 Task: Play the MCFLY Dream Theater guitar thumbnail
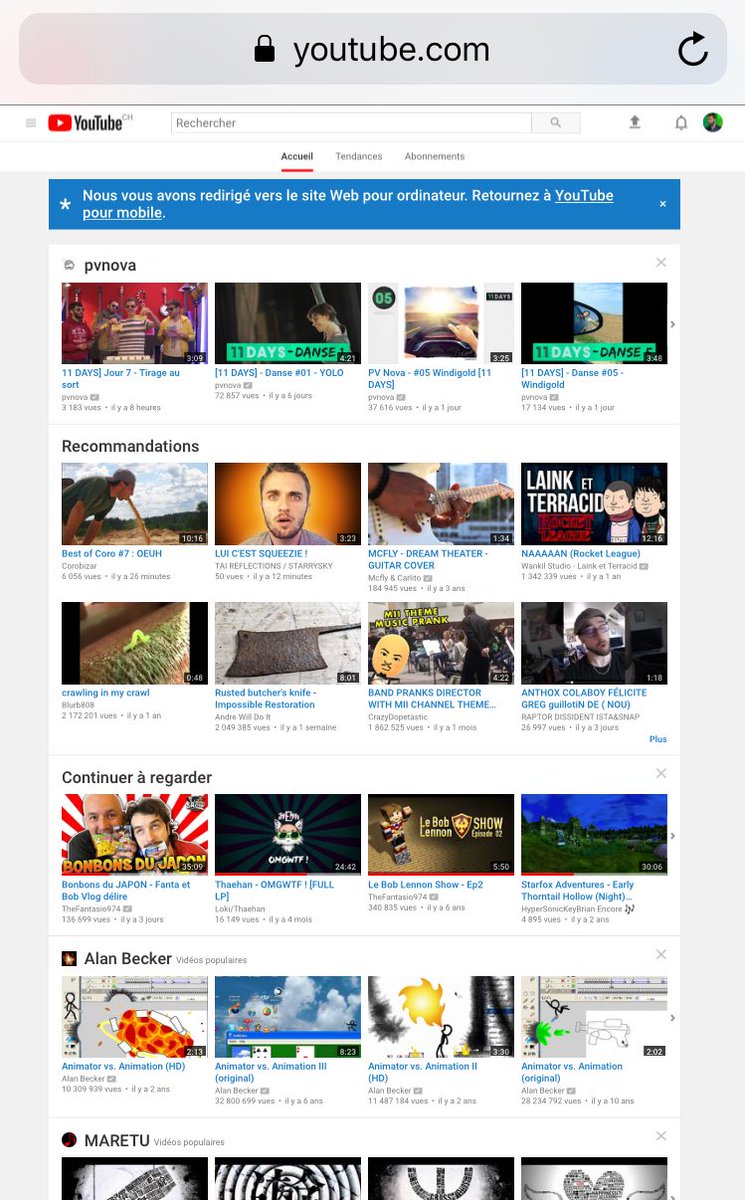tap(441, 504)
